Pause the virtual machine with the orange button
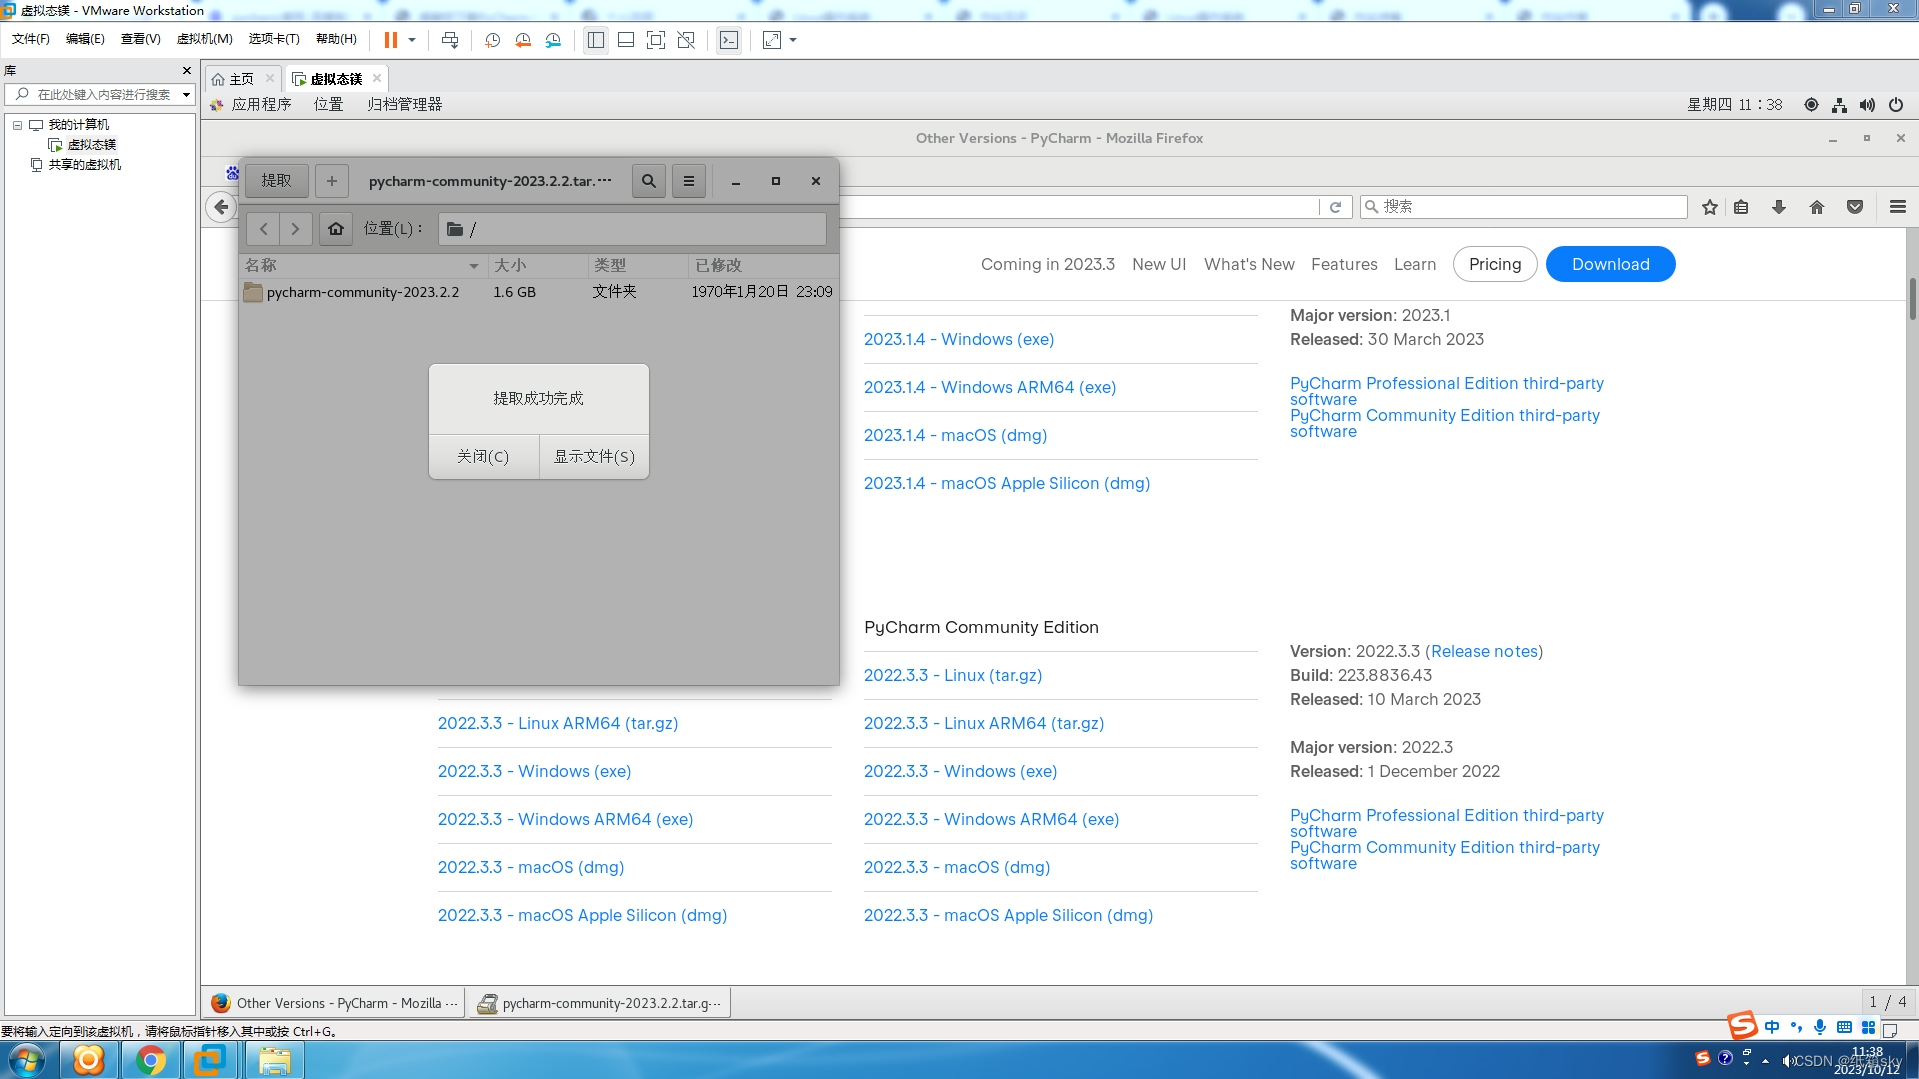This screenshot has height=1079, width=1919. pos(390,40)
